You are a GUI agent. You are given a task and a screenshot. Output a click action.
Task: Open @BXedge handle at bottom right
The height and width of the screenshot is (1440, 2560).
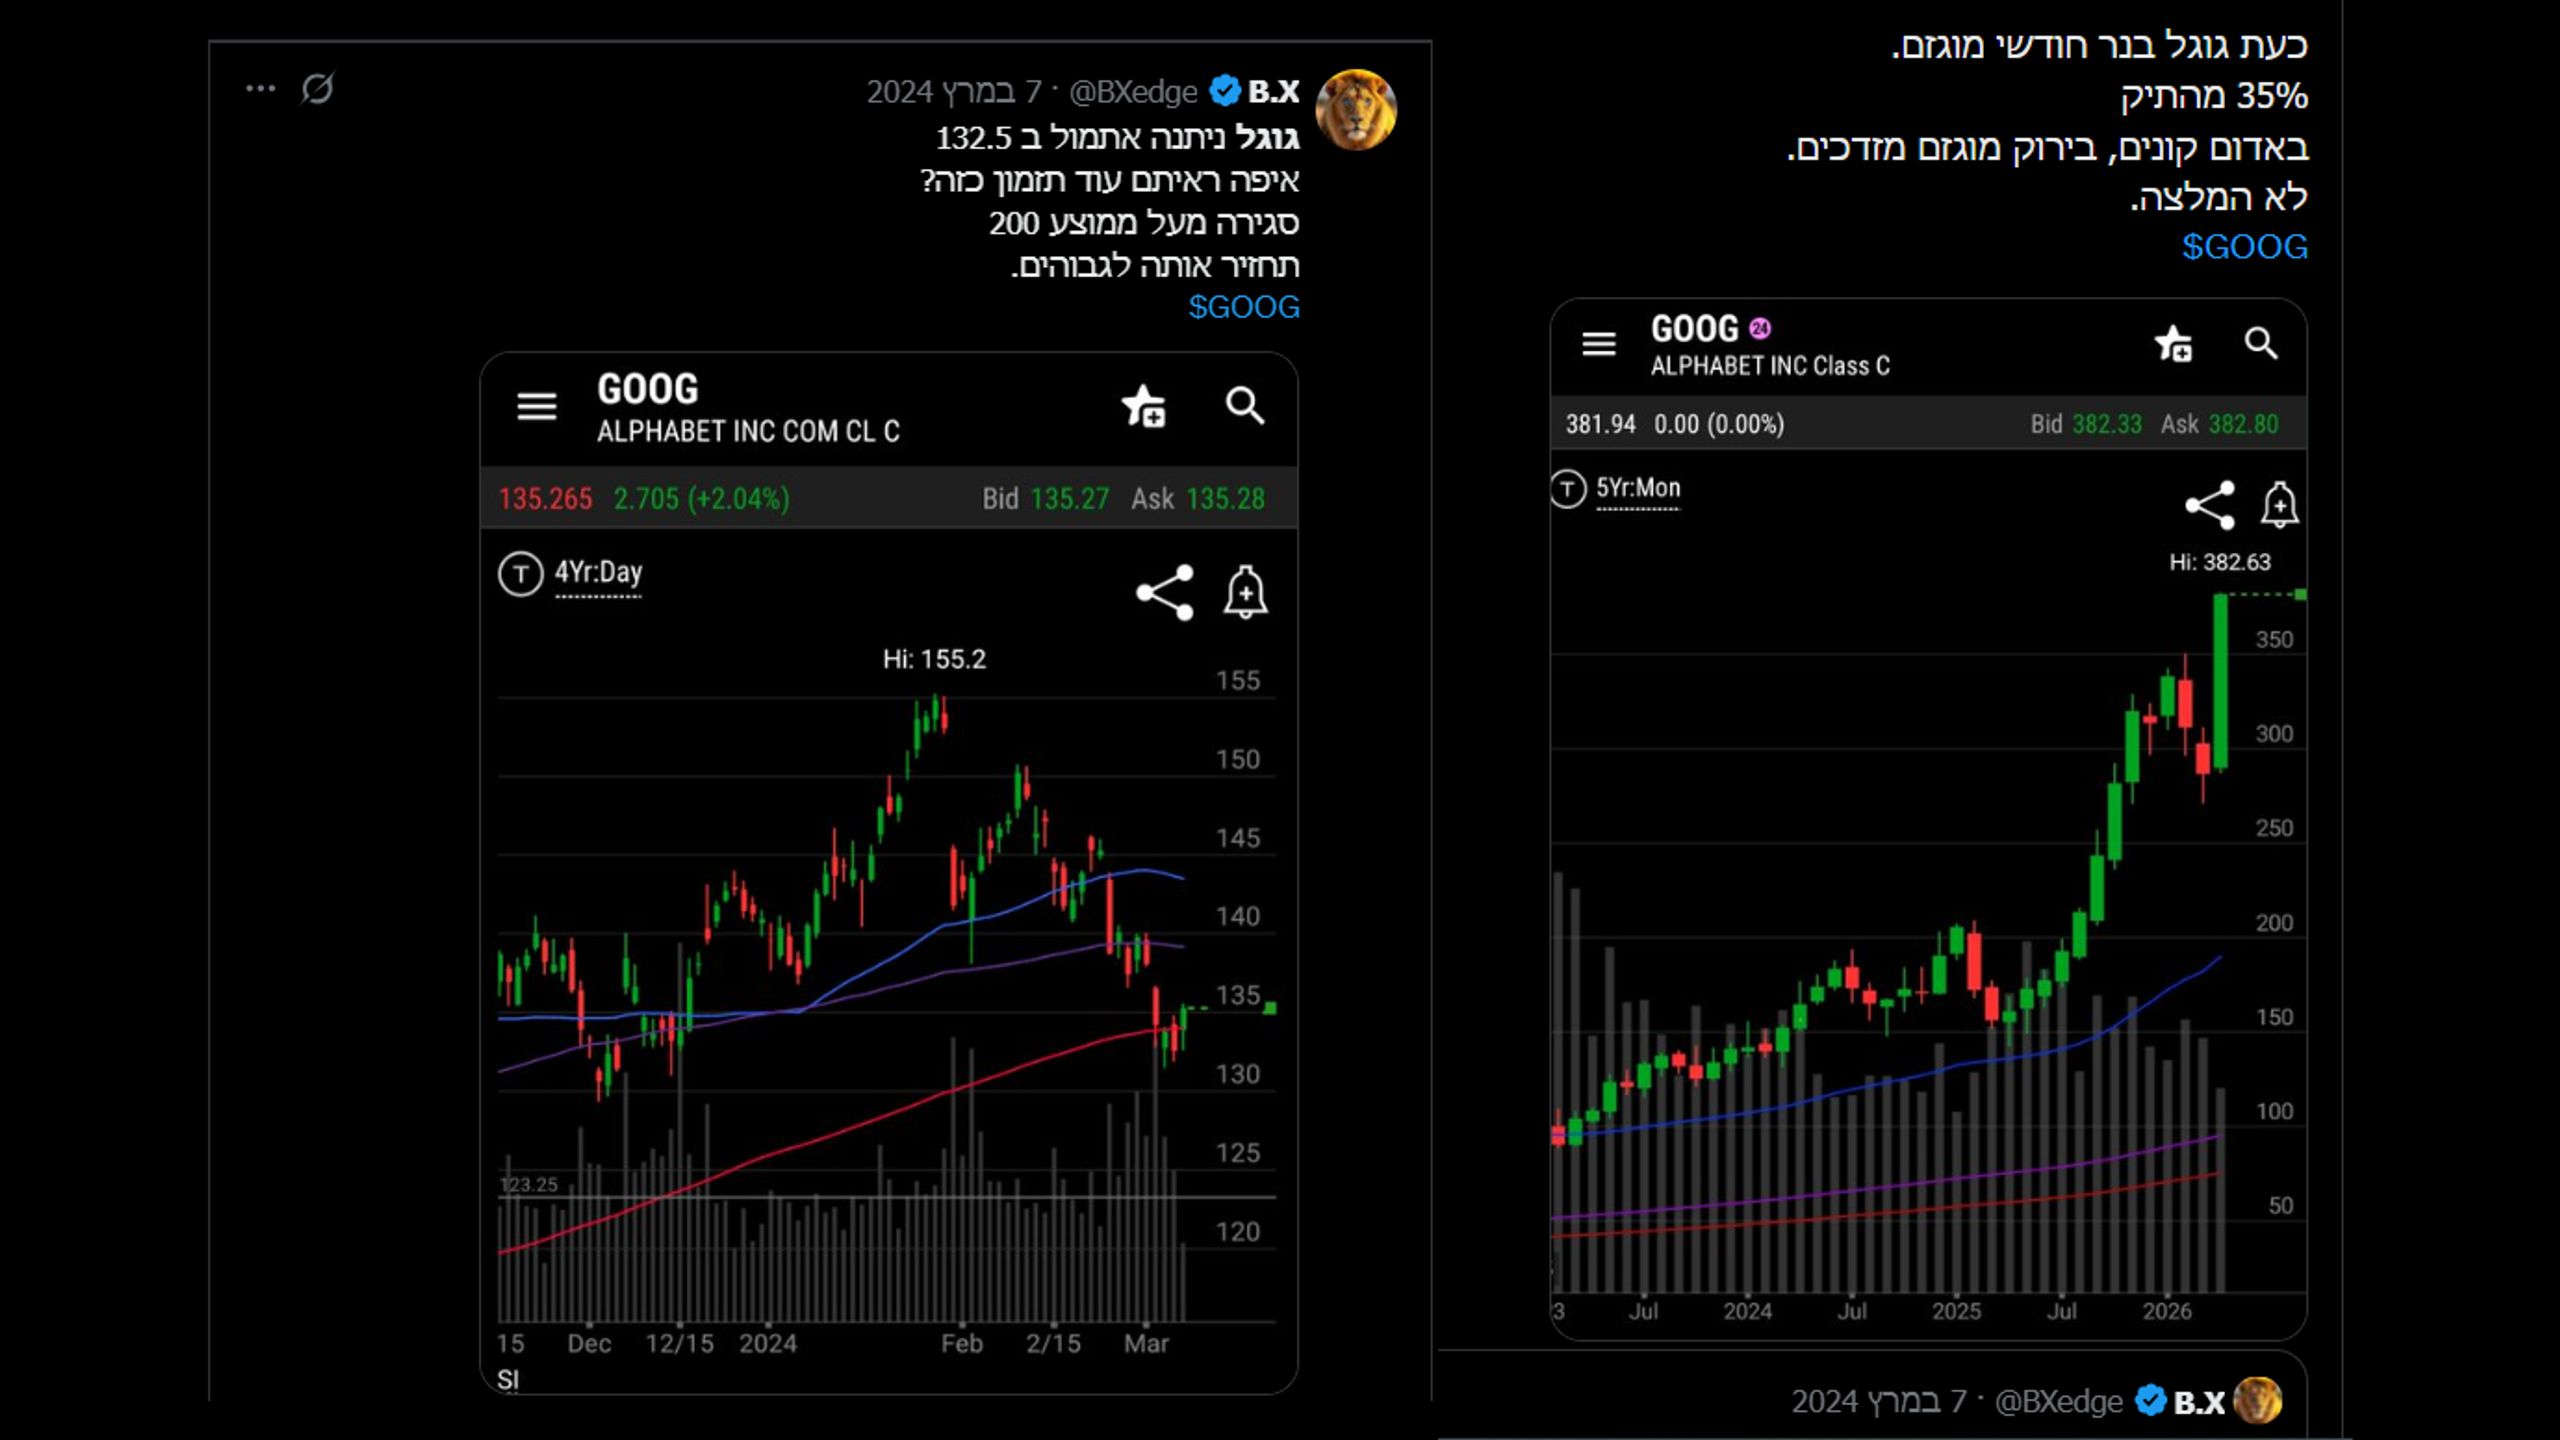2058,1402
